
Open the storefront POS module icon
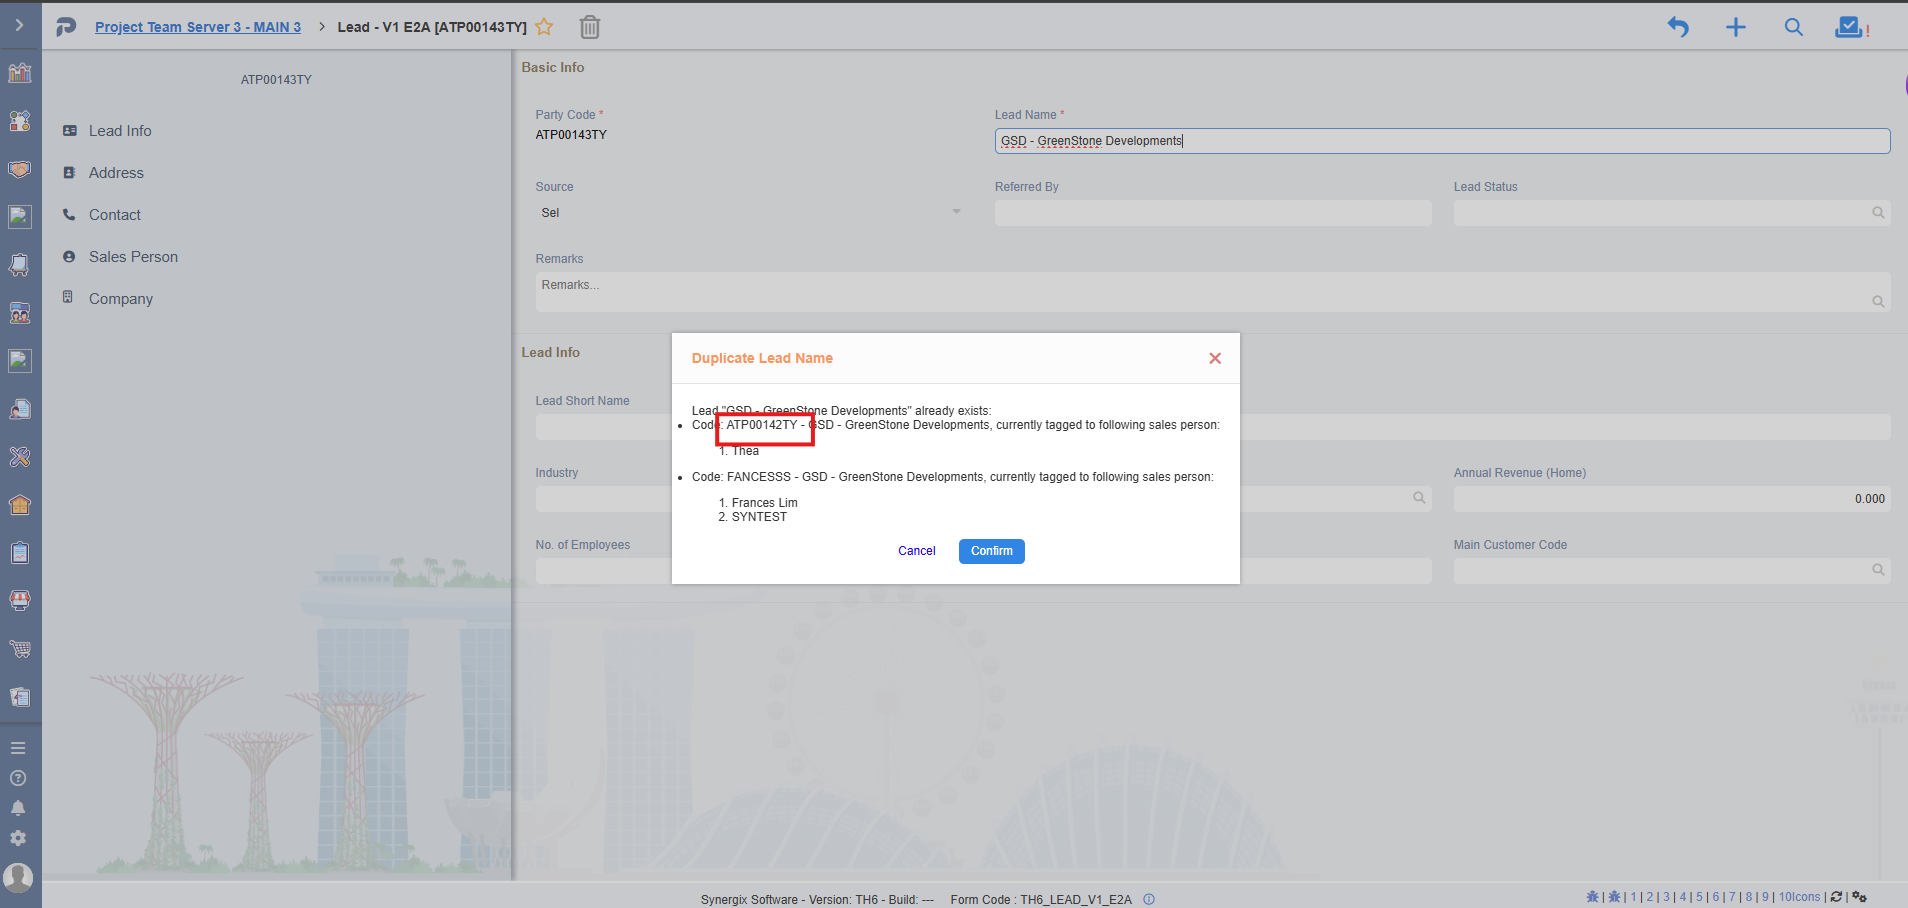(x=20, y=601)
